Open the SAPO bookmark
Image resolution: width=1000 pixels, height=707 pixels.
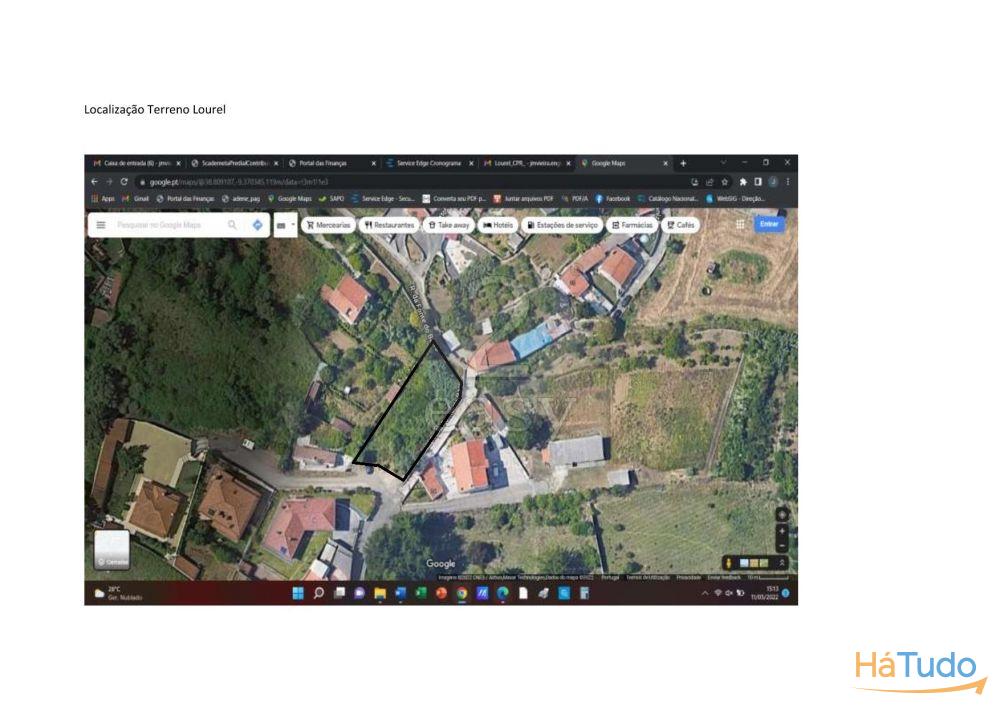(x=332, y=199)
